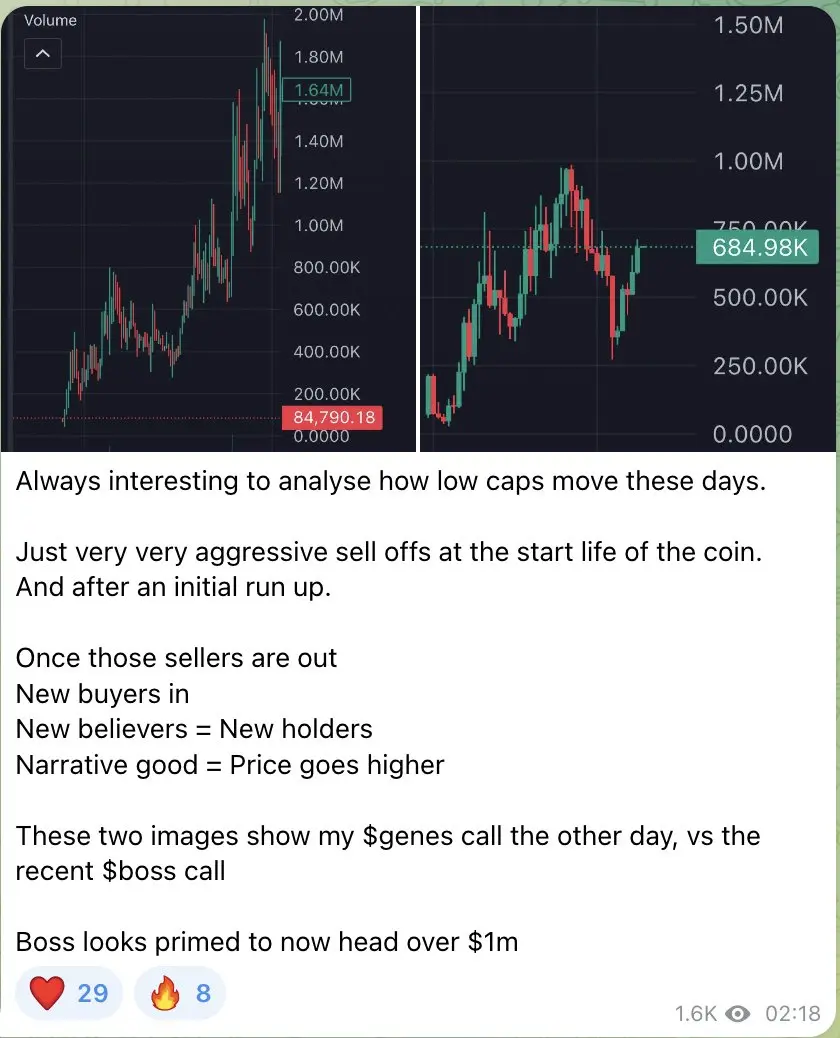Toggle the fire reaction count 8
840x1038 pixels.
click(x=203, y=993)
